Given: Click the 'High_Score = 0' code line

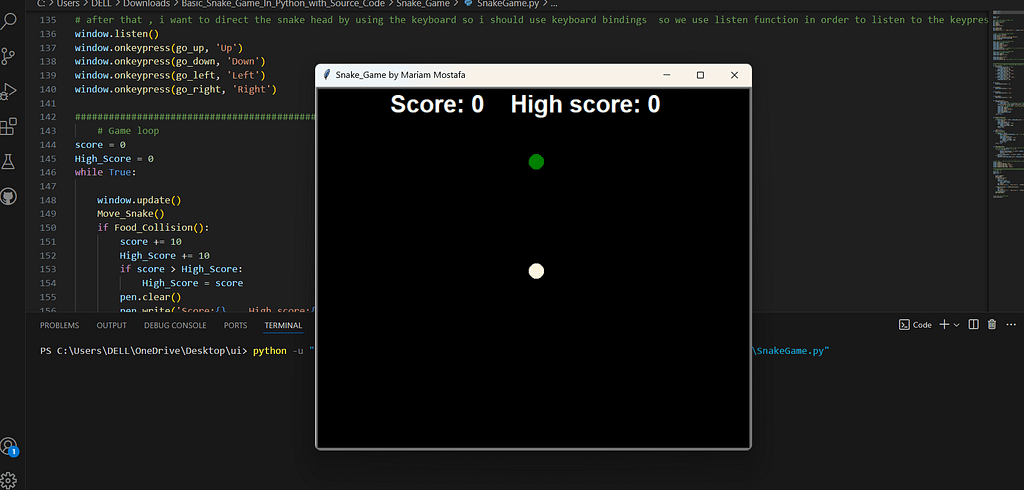Looking at the screenshot, I should coord(114,159).
